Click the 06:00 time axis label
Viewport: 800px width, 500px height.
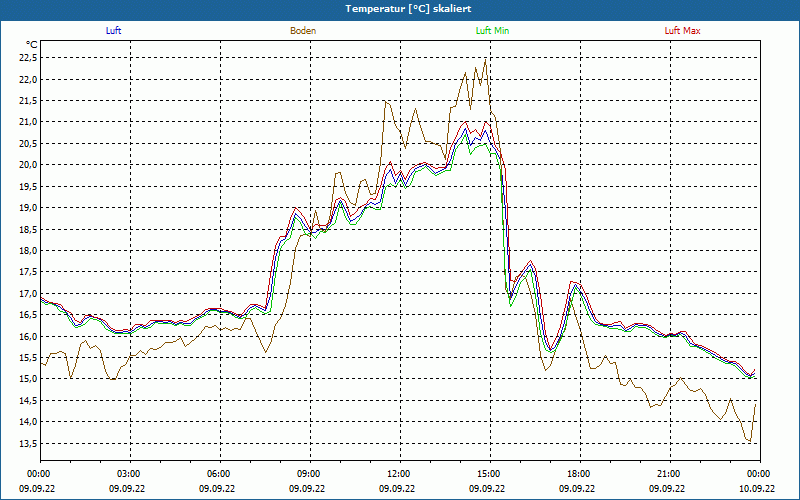pyautogui.click(x=220, y=474)
